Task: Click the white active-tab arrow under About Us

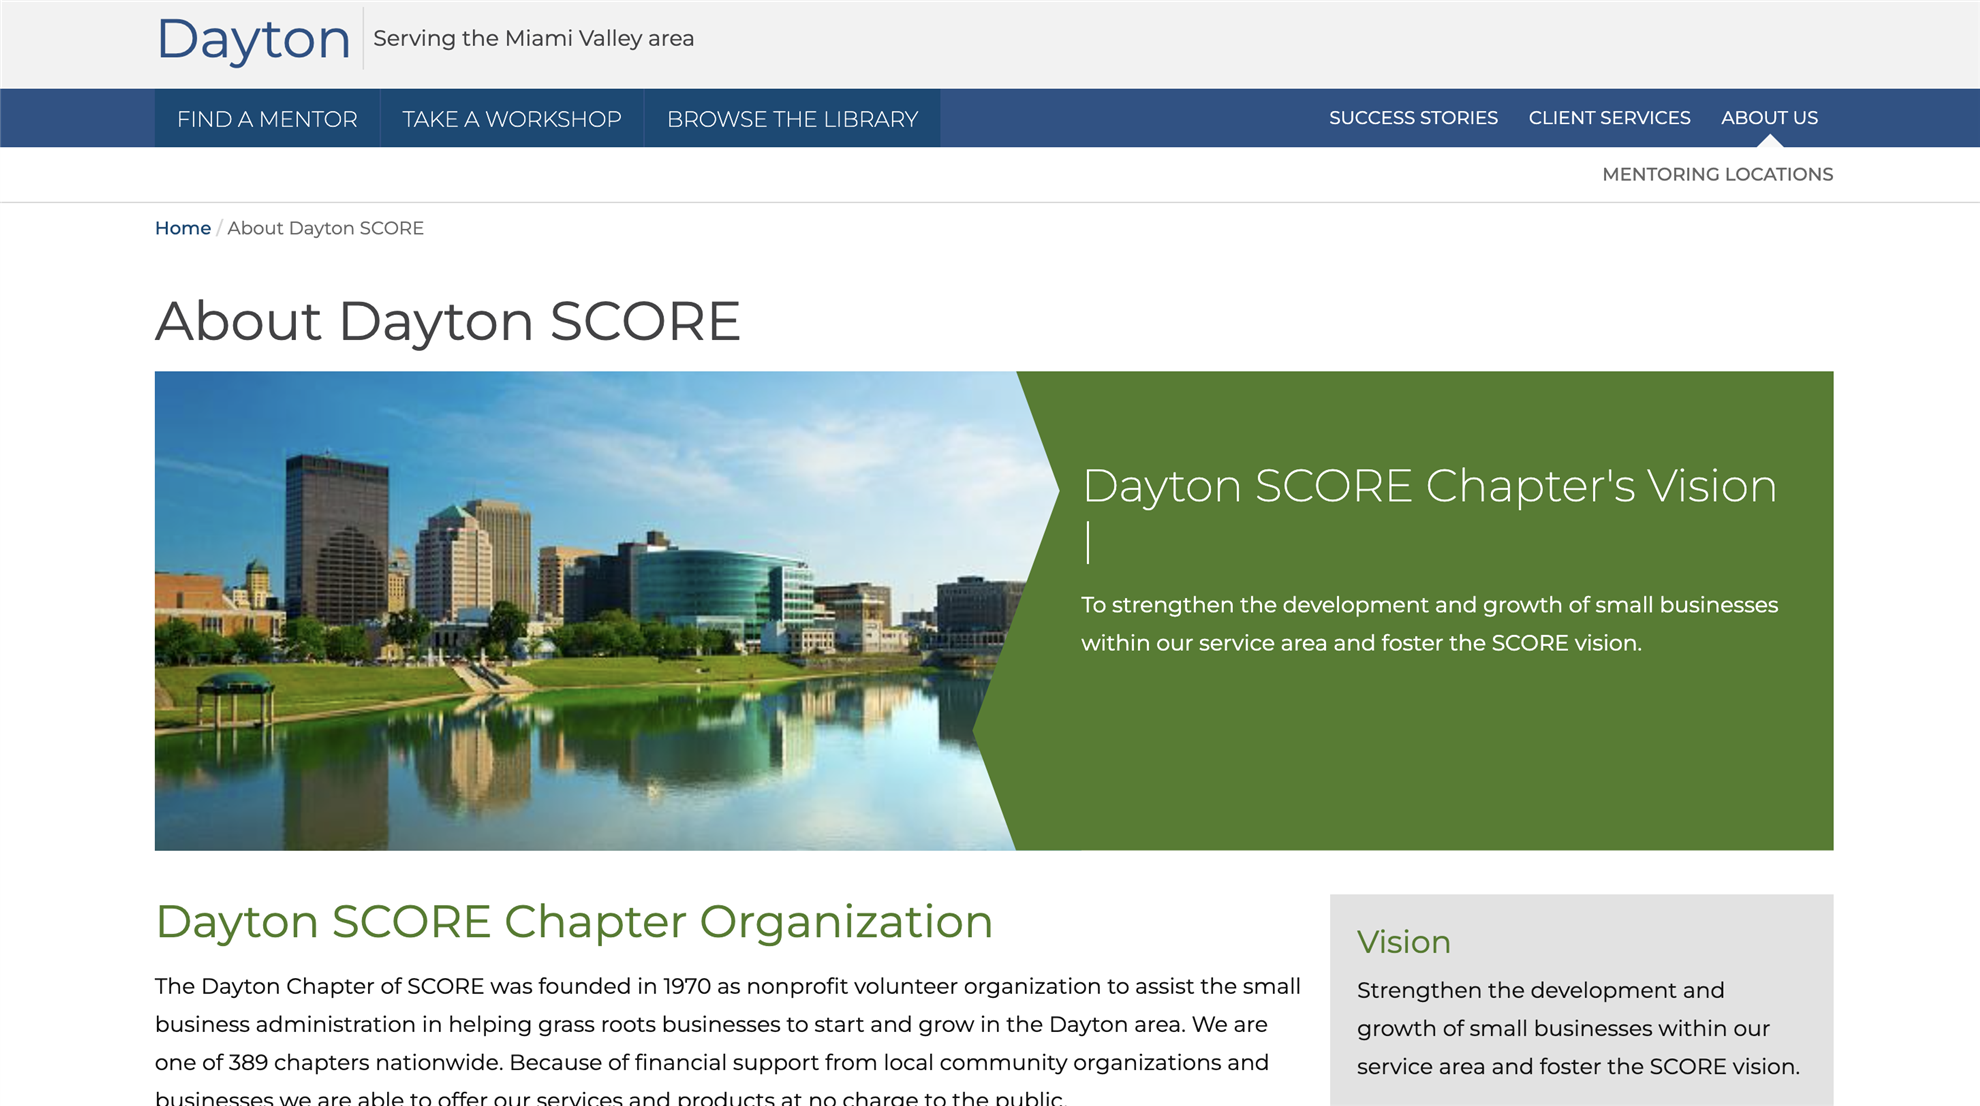Action: [x=1769, y=142]
